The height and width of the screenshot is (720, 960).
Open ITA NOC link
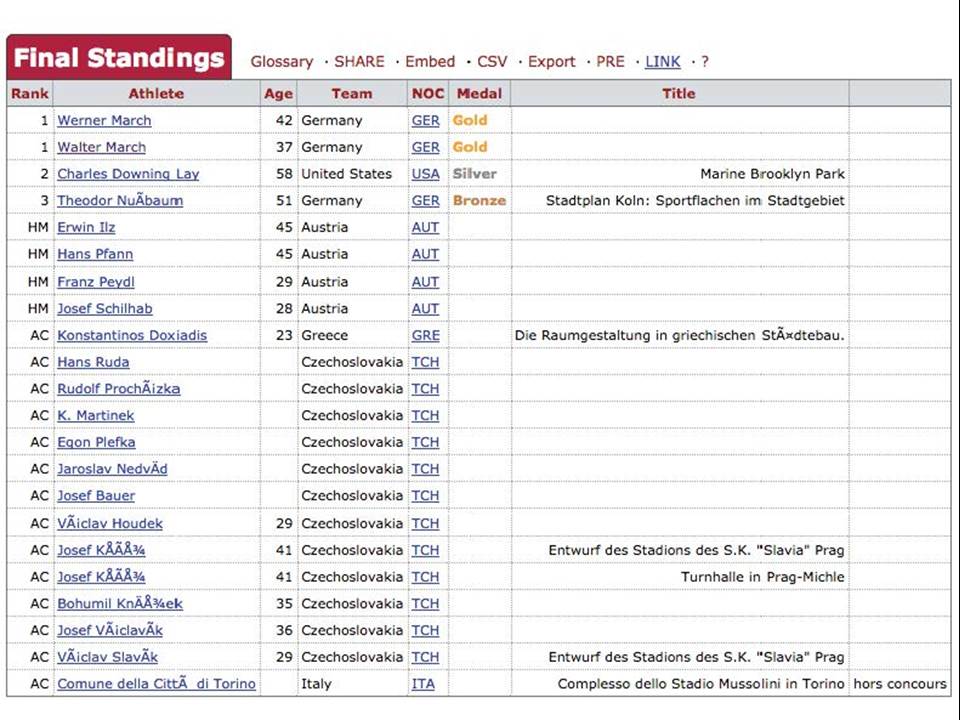(x=423, y=684)
